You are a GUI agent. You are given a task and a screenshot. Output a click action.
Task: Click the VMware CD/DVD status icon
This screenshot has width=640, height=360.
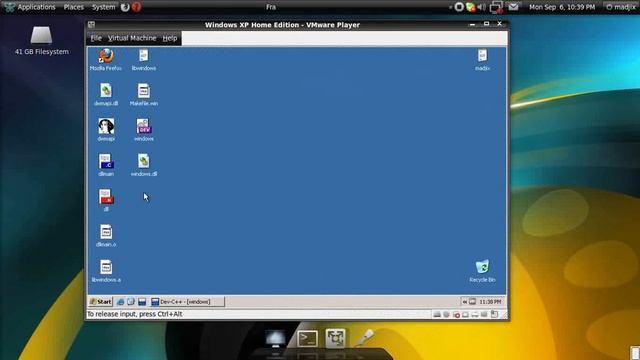pyautogui.click(x=447, y=314)
